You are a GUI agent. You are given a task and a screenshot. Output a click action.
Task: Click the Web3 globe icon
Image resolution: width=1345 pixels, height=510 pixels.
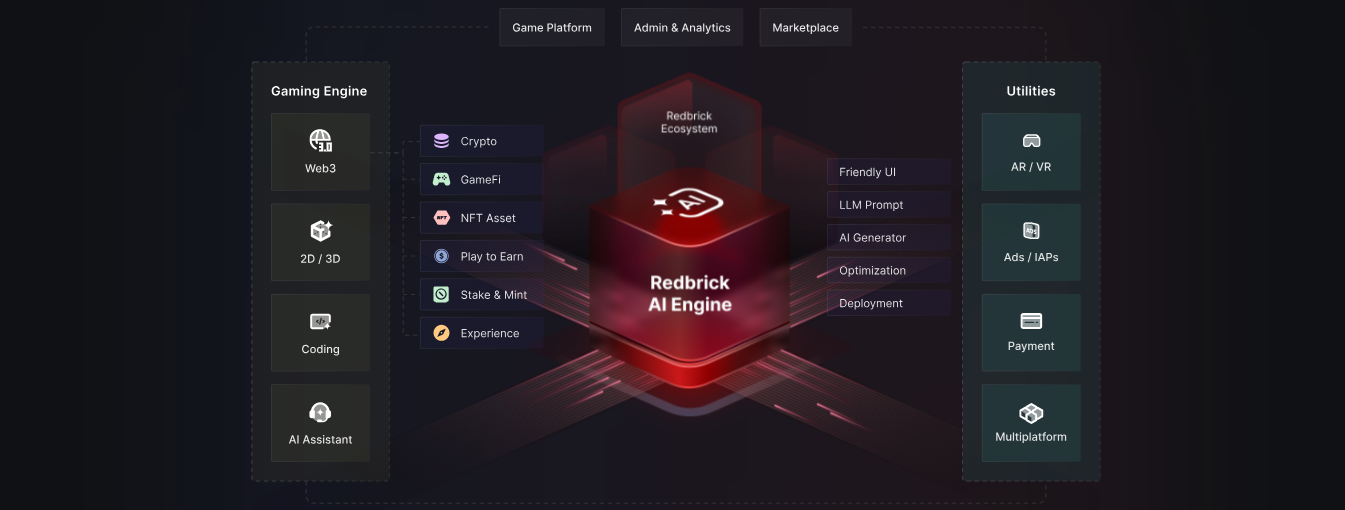320,140
